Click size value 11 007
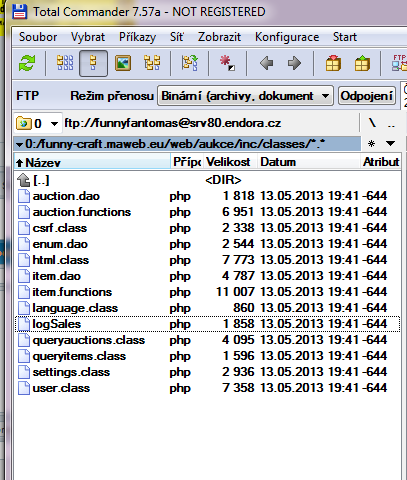The width and height of the screenshot is (407, 480). point(235,292)
